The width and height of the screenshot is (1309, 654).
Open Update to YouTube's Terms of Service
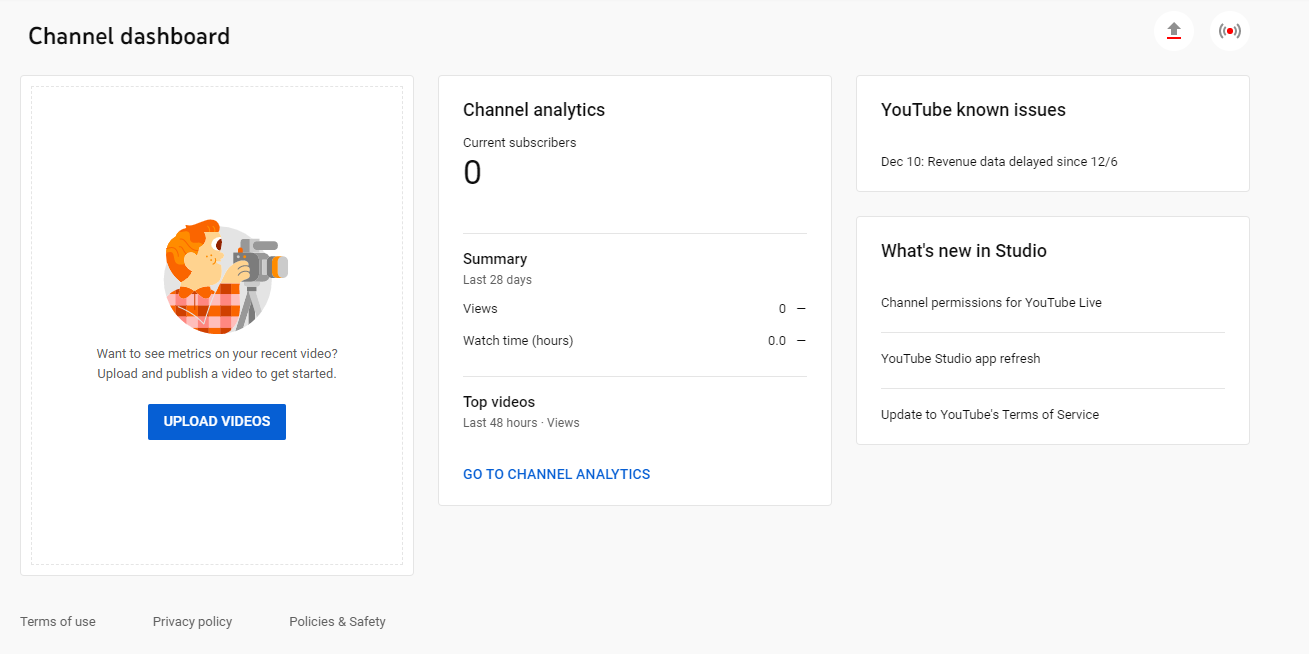[x=989, y=414]
